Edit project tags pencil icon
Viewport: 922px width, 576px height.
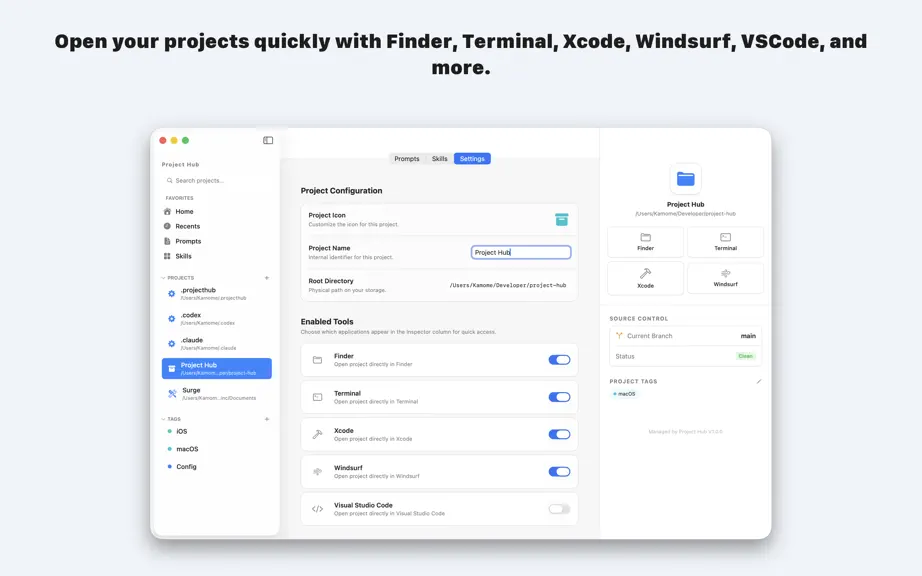pos(759,381)
